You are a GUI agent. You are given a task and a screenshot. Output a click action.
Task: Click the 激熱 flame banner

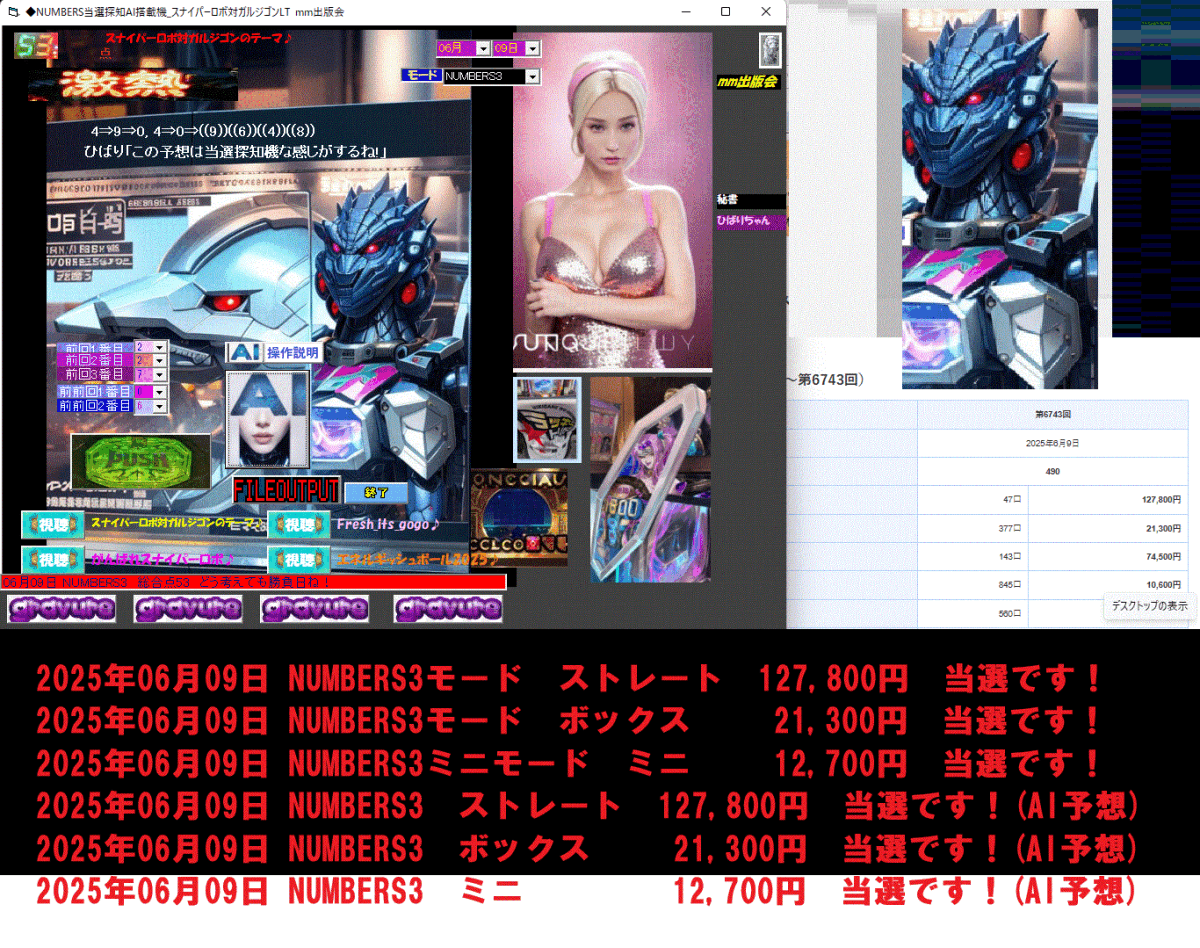(x=132, y=84)
